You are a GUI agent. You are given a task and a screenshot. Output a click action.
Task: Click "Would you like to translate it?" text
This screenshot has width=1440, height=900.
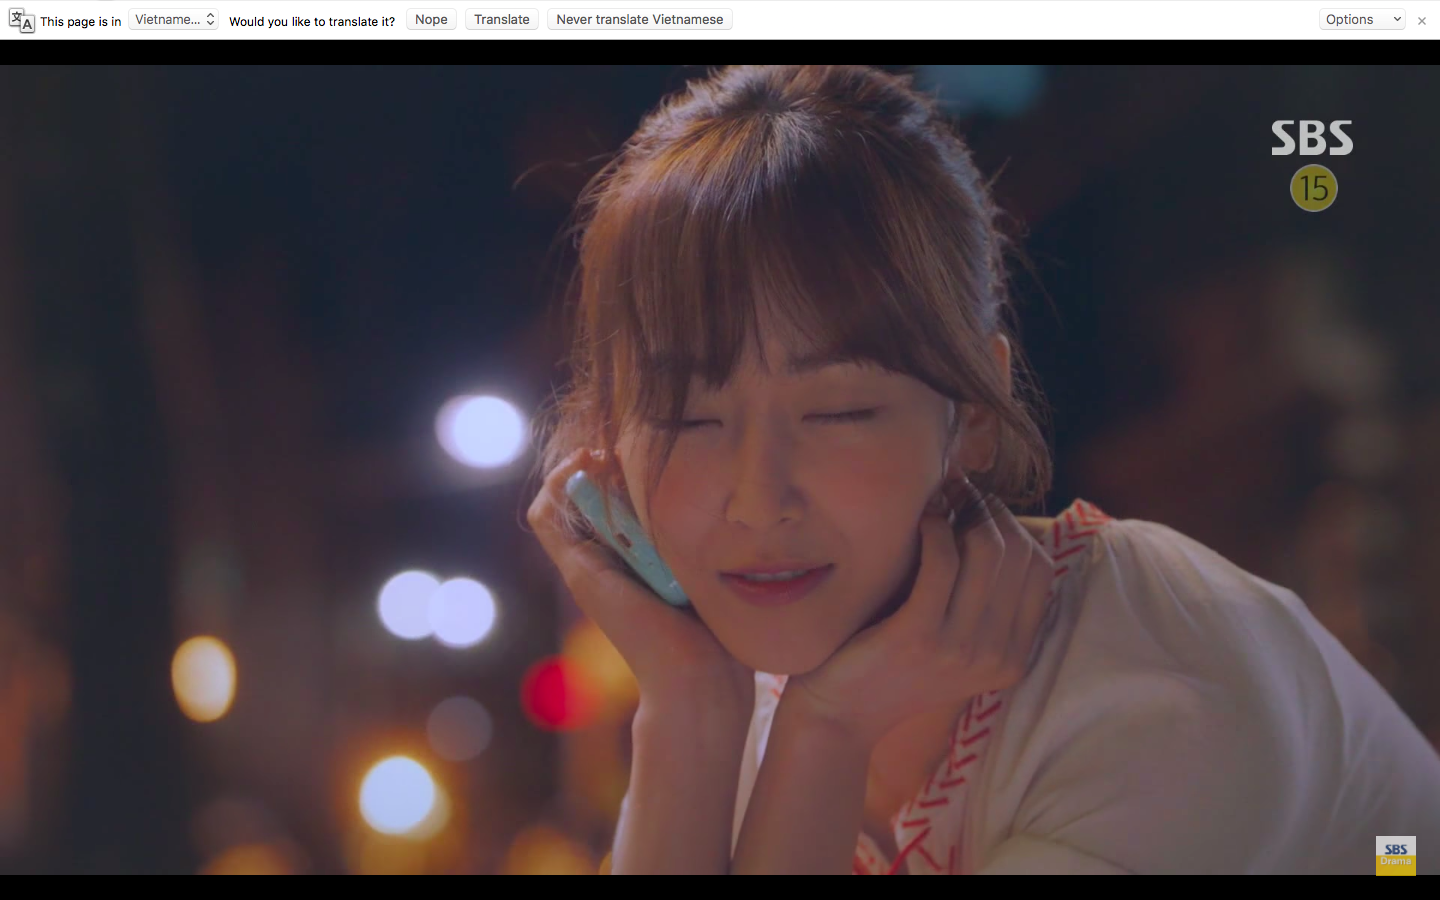(x=312, y=21)
